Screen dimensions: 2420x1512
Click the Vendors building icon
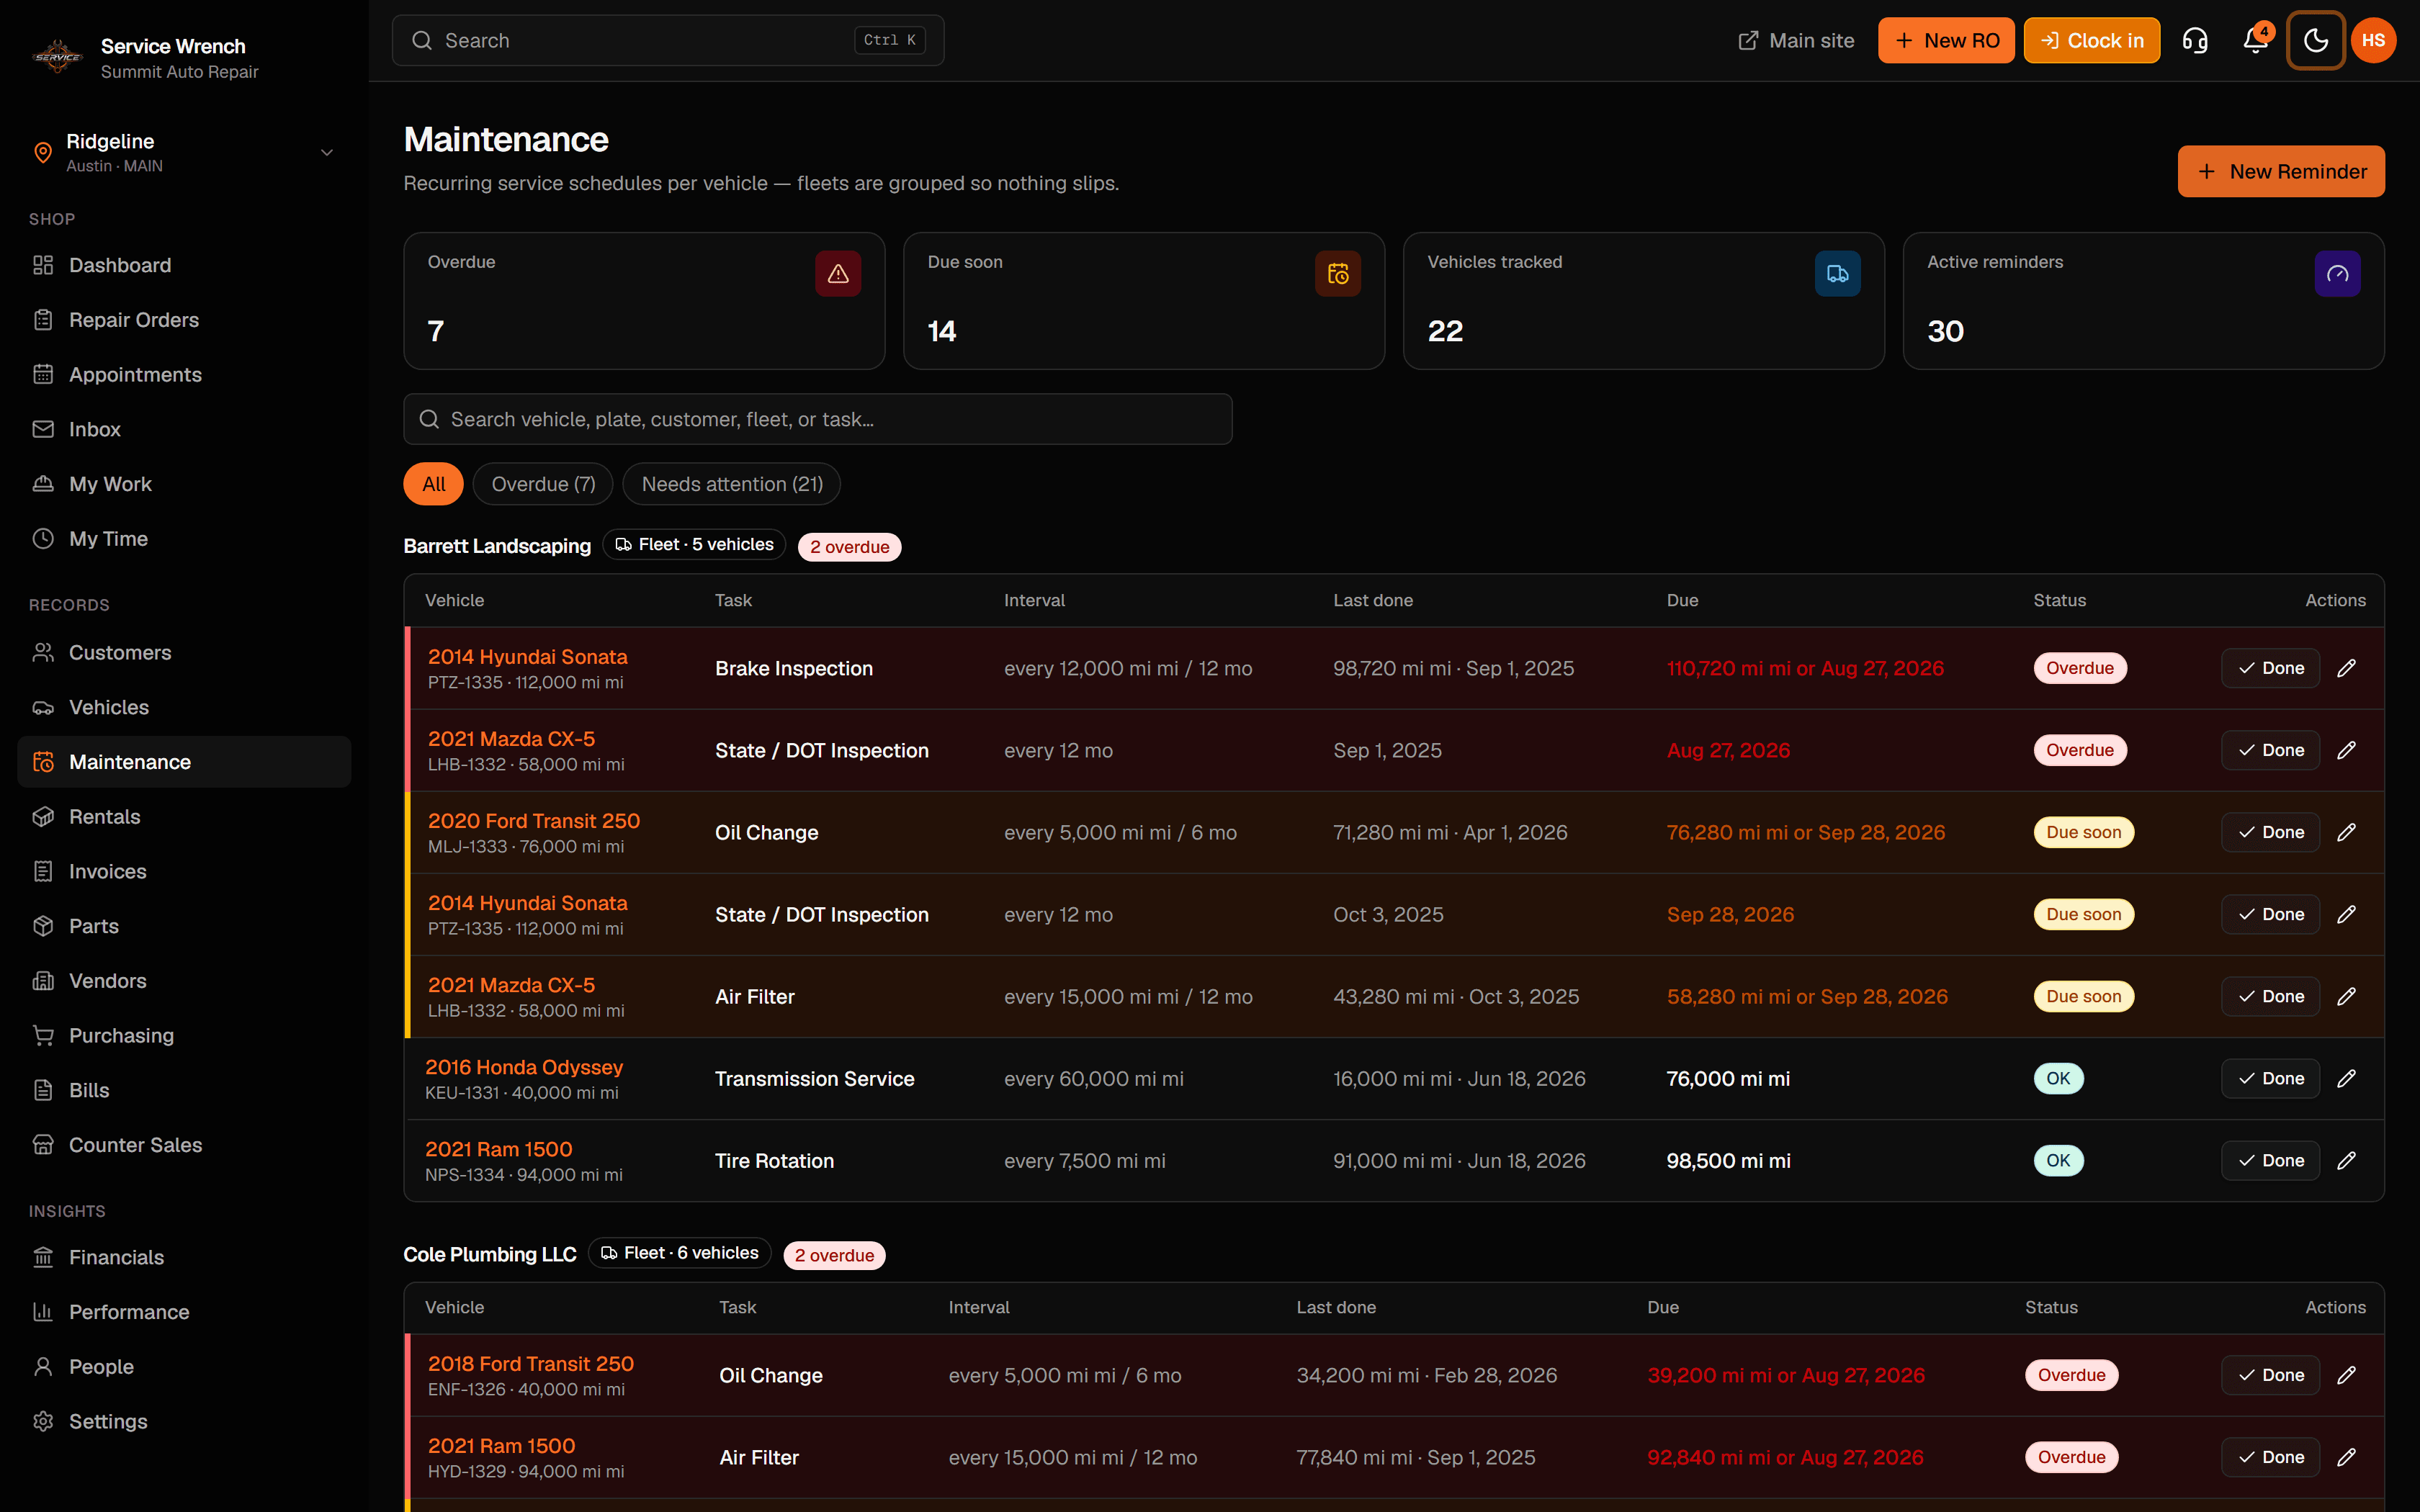(43, 981)
